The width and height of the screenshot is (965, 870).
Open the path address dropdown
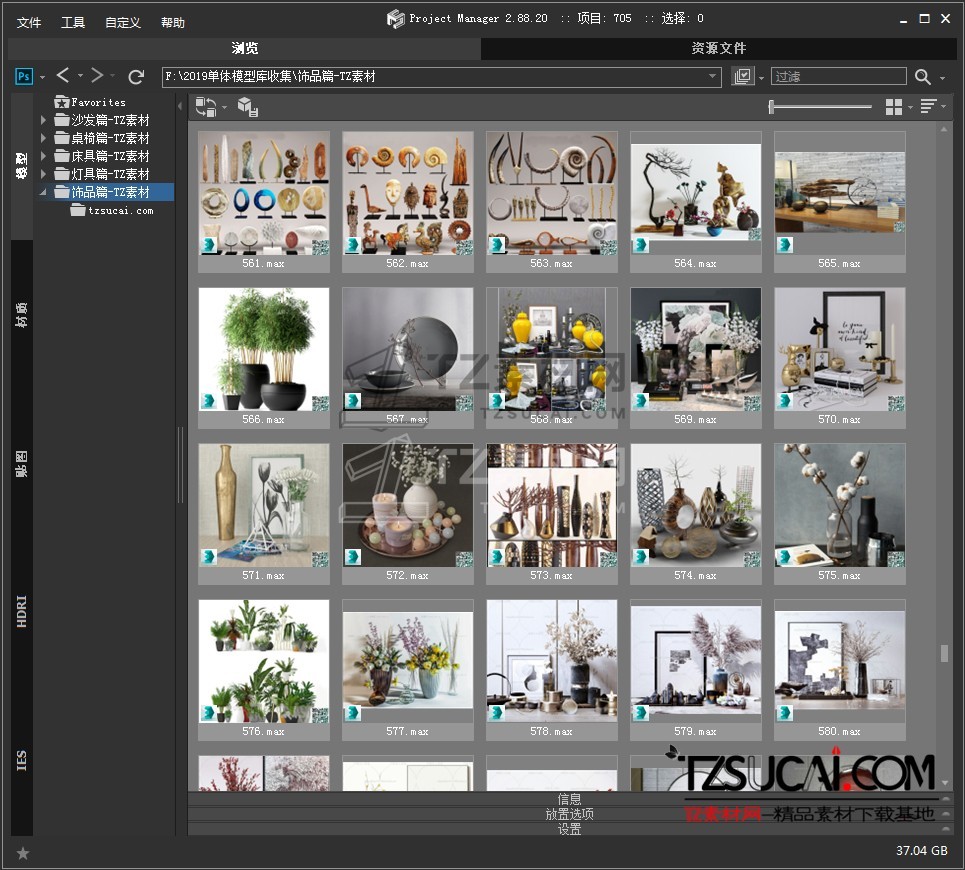(x=712, y=77)
